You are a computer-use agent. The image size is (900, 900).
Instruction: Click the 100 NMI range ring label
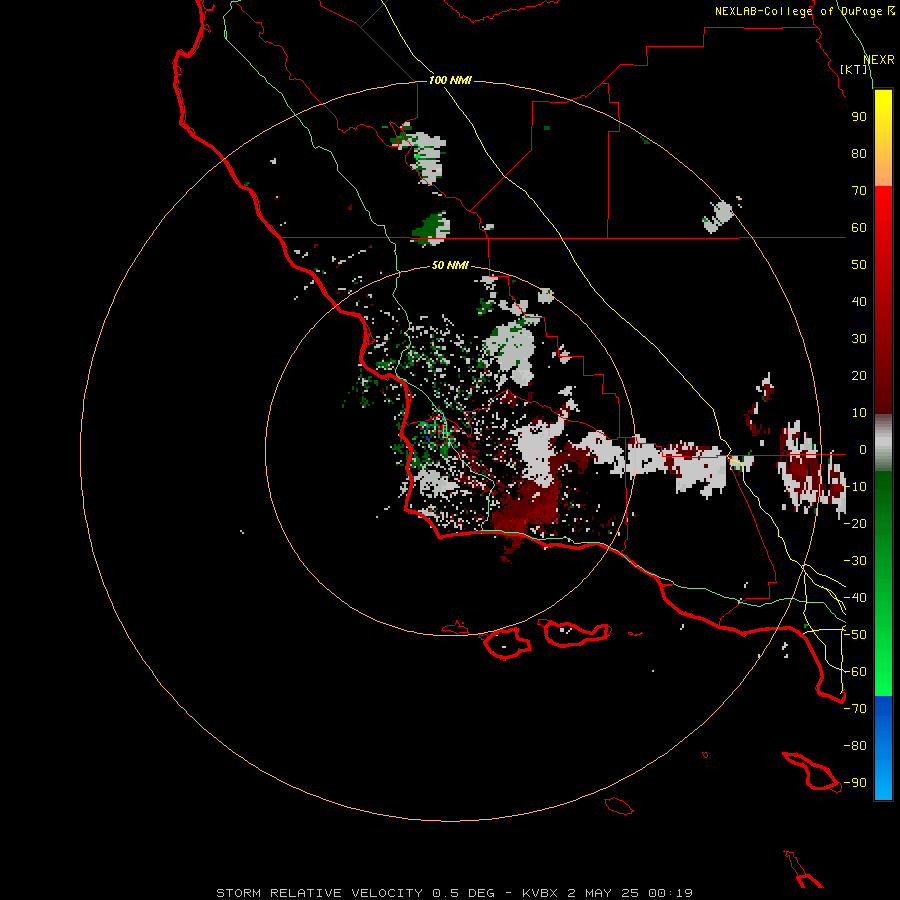click(450, 80)
